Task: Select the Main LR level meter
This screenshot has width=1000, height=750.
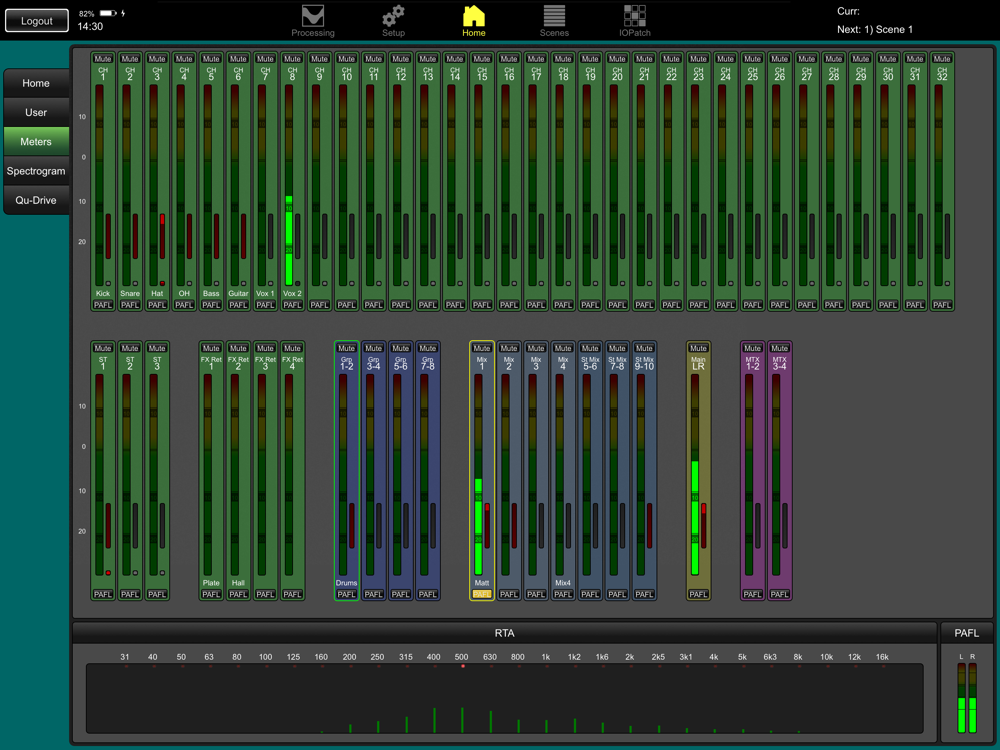Action: point(695,474)
